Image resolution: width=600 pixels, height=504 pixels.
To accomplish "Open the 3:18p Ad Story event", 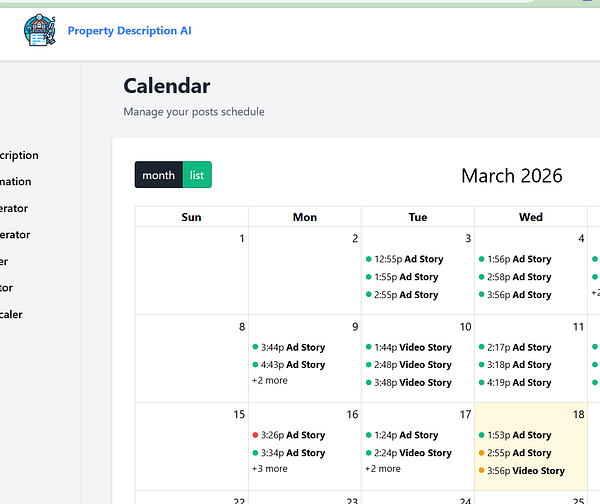I will (x=515, y=365).
